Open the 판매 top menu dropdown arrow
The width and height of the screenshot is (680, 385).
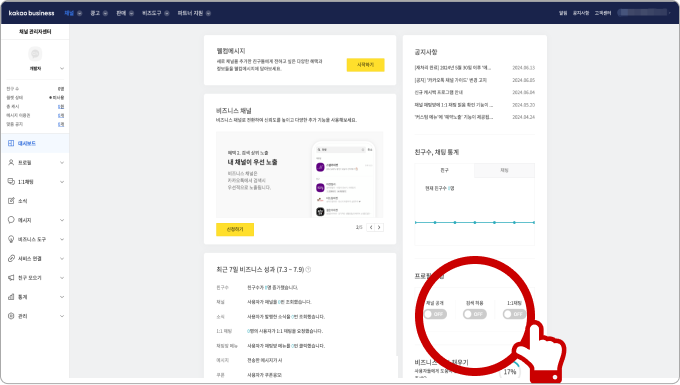tap(131, 13)
